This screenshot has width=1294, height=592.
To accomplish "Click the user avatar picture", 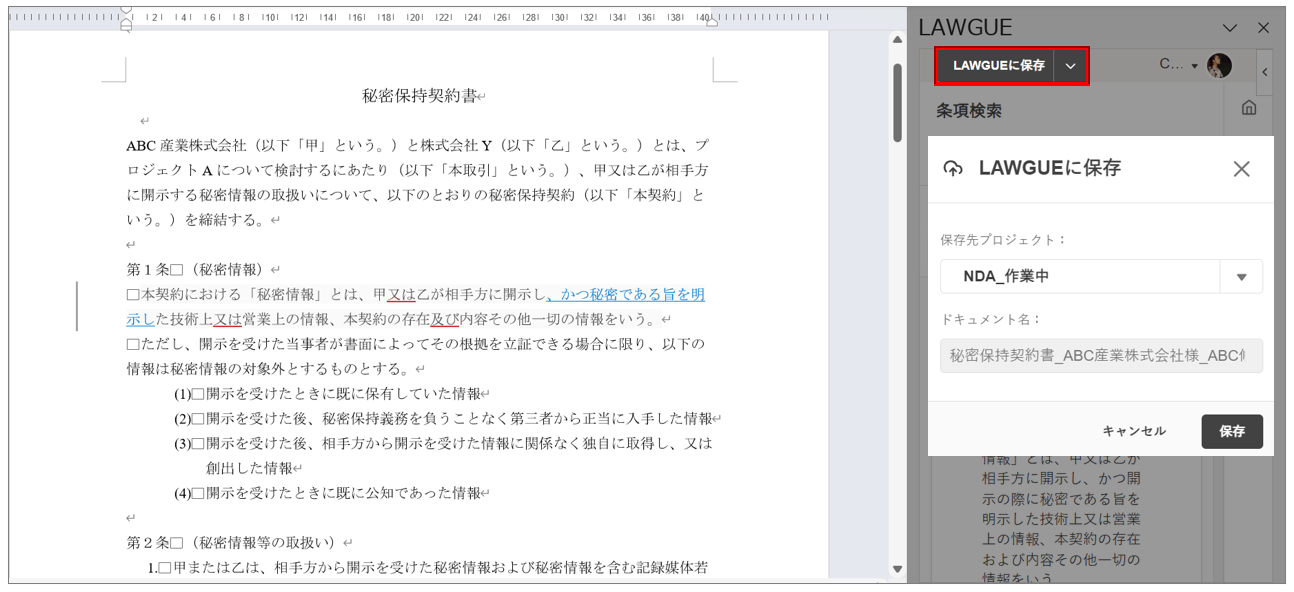I will tap(1219, 66).
